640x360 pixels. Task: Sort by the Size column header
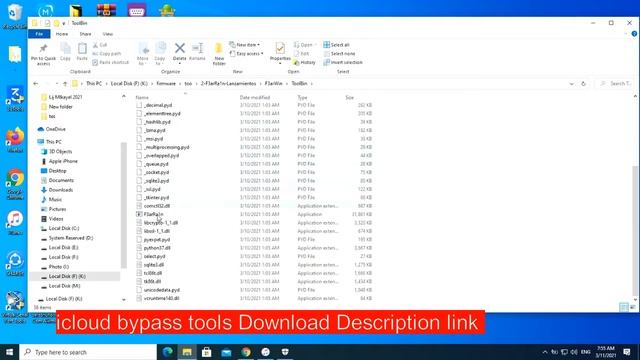349,98
